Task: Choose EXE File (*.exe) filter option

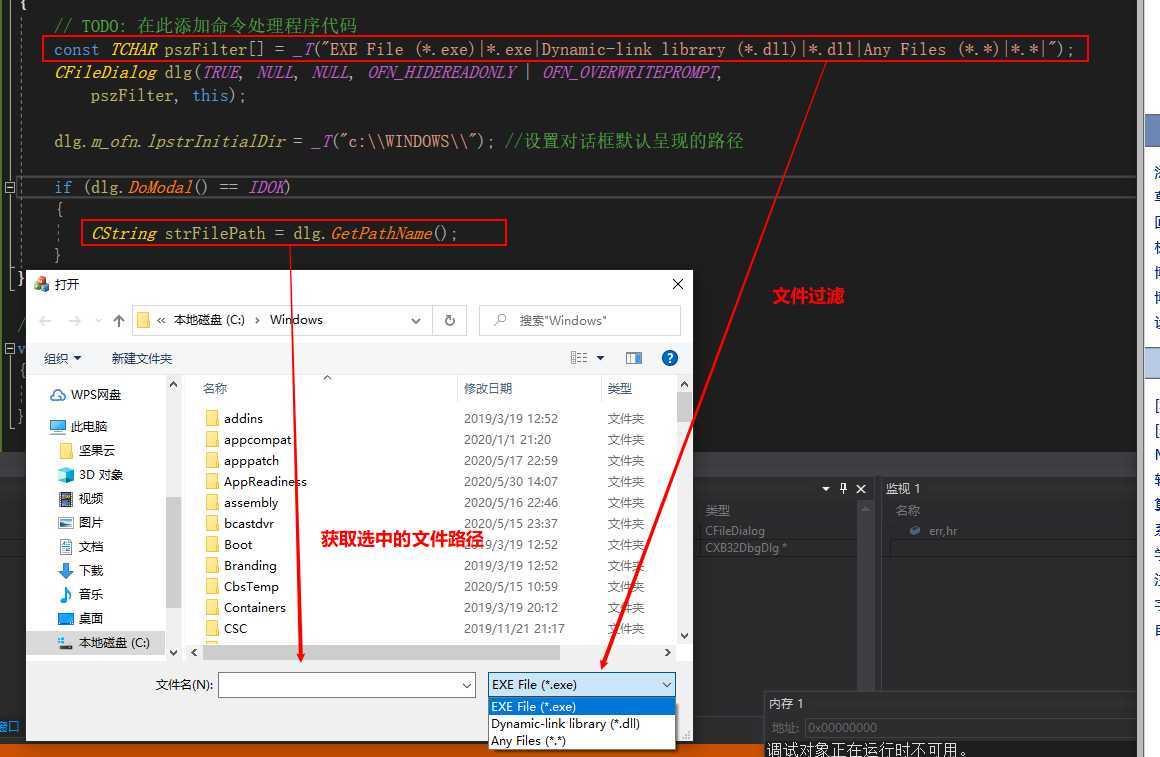Action: (x=581, y=707)
